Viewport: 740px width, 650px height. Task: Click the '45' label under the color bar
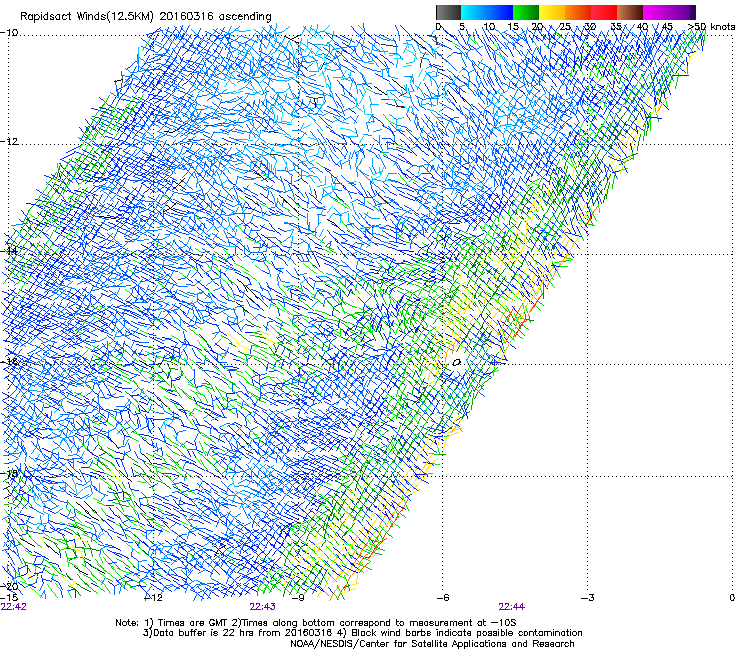click(667, 27)
